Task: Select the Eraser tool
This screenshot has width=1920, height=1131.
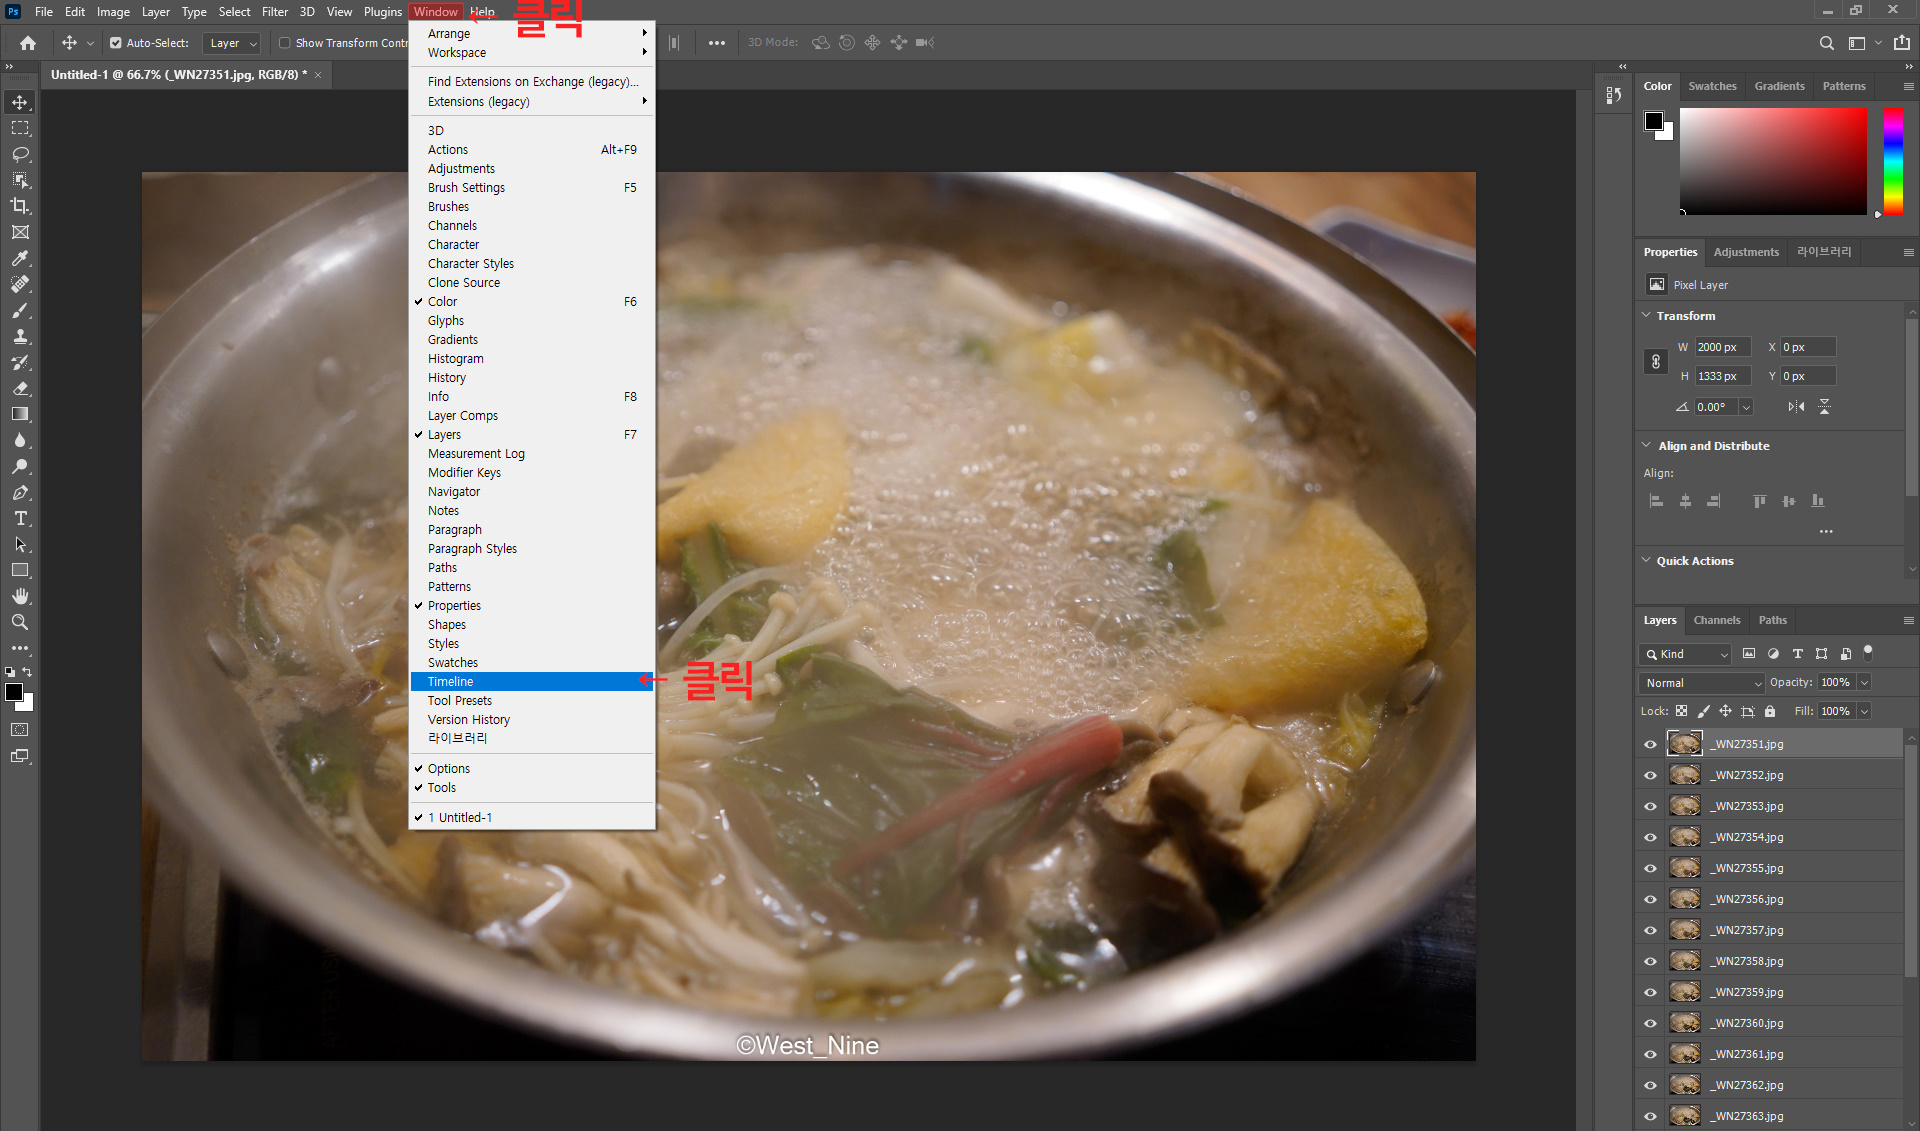Action: 20,388
